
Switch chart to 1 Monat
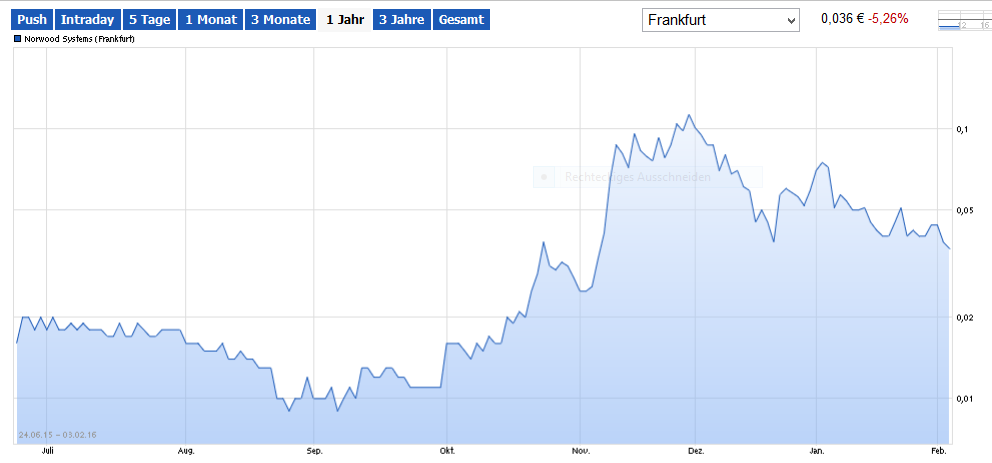[x=210, y=20]
